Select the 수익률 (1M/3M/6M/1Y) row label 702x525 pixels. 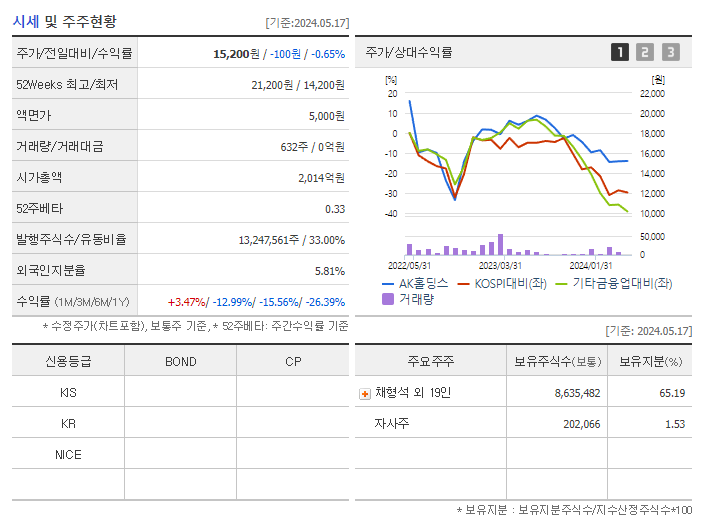tap(73, 302)
